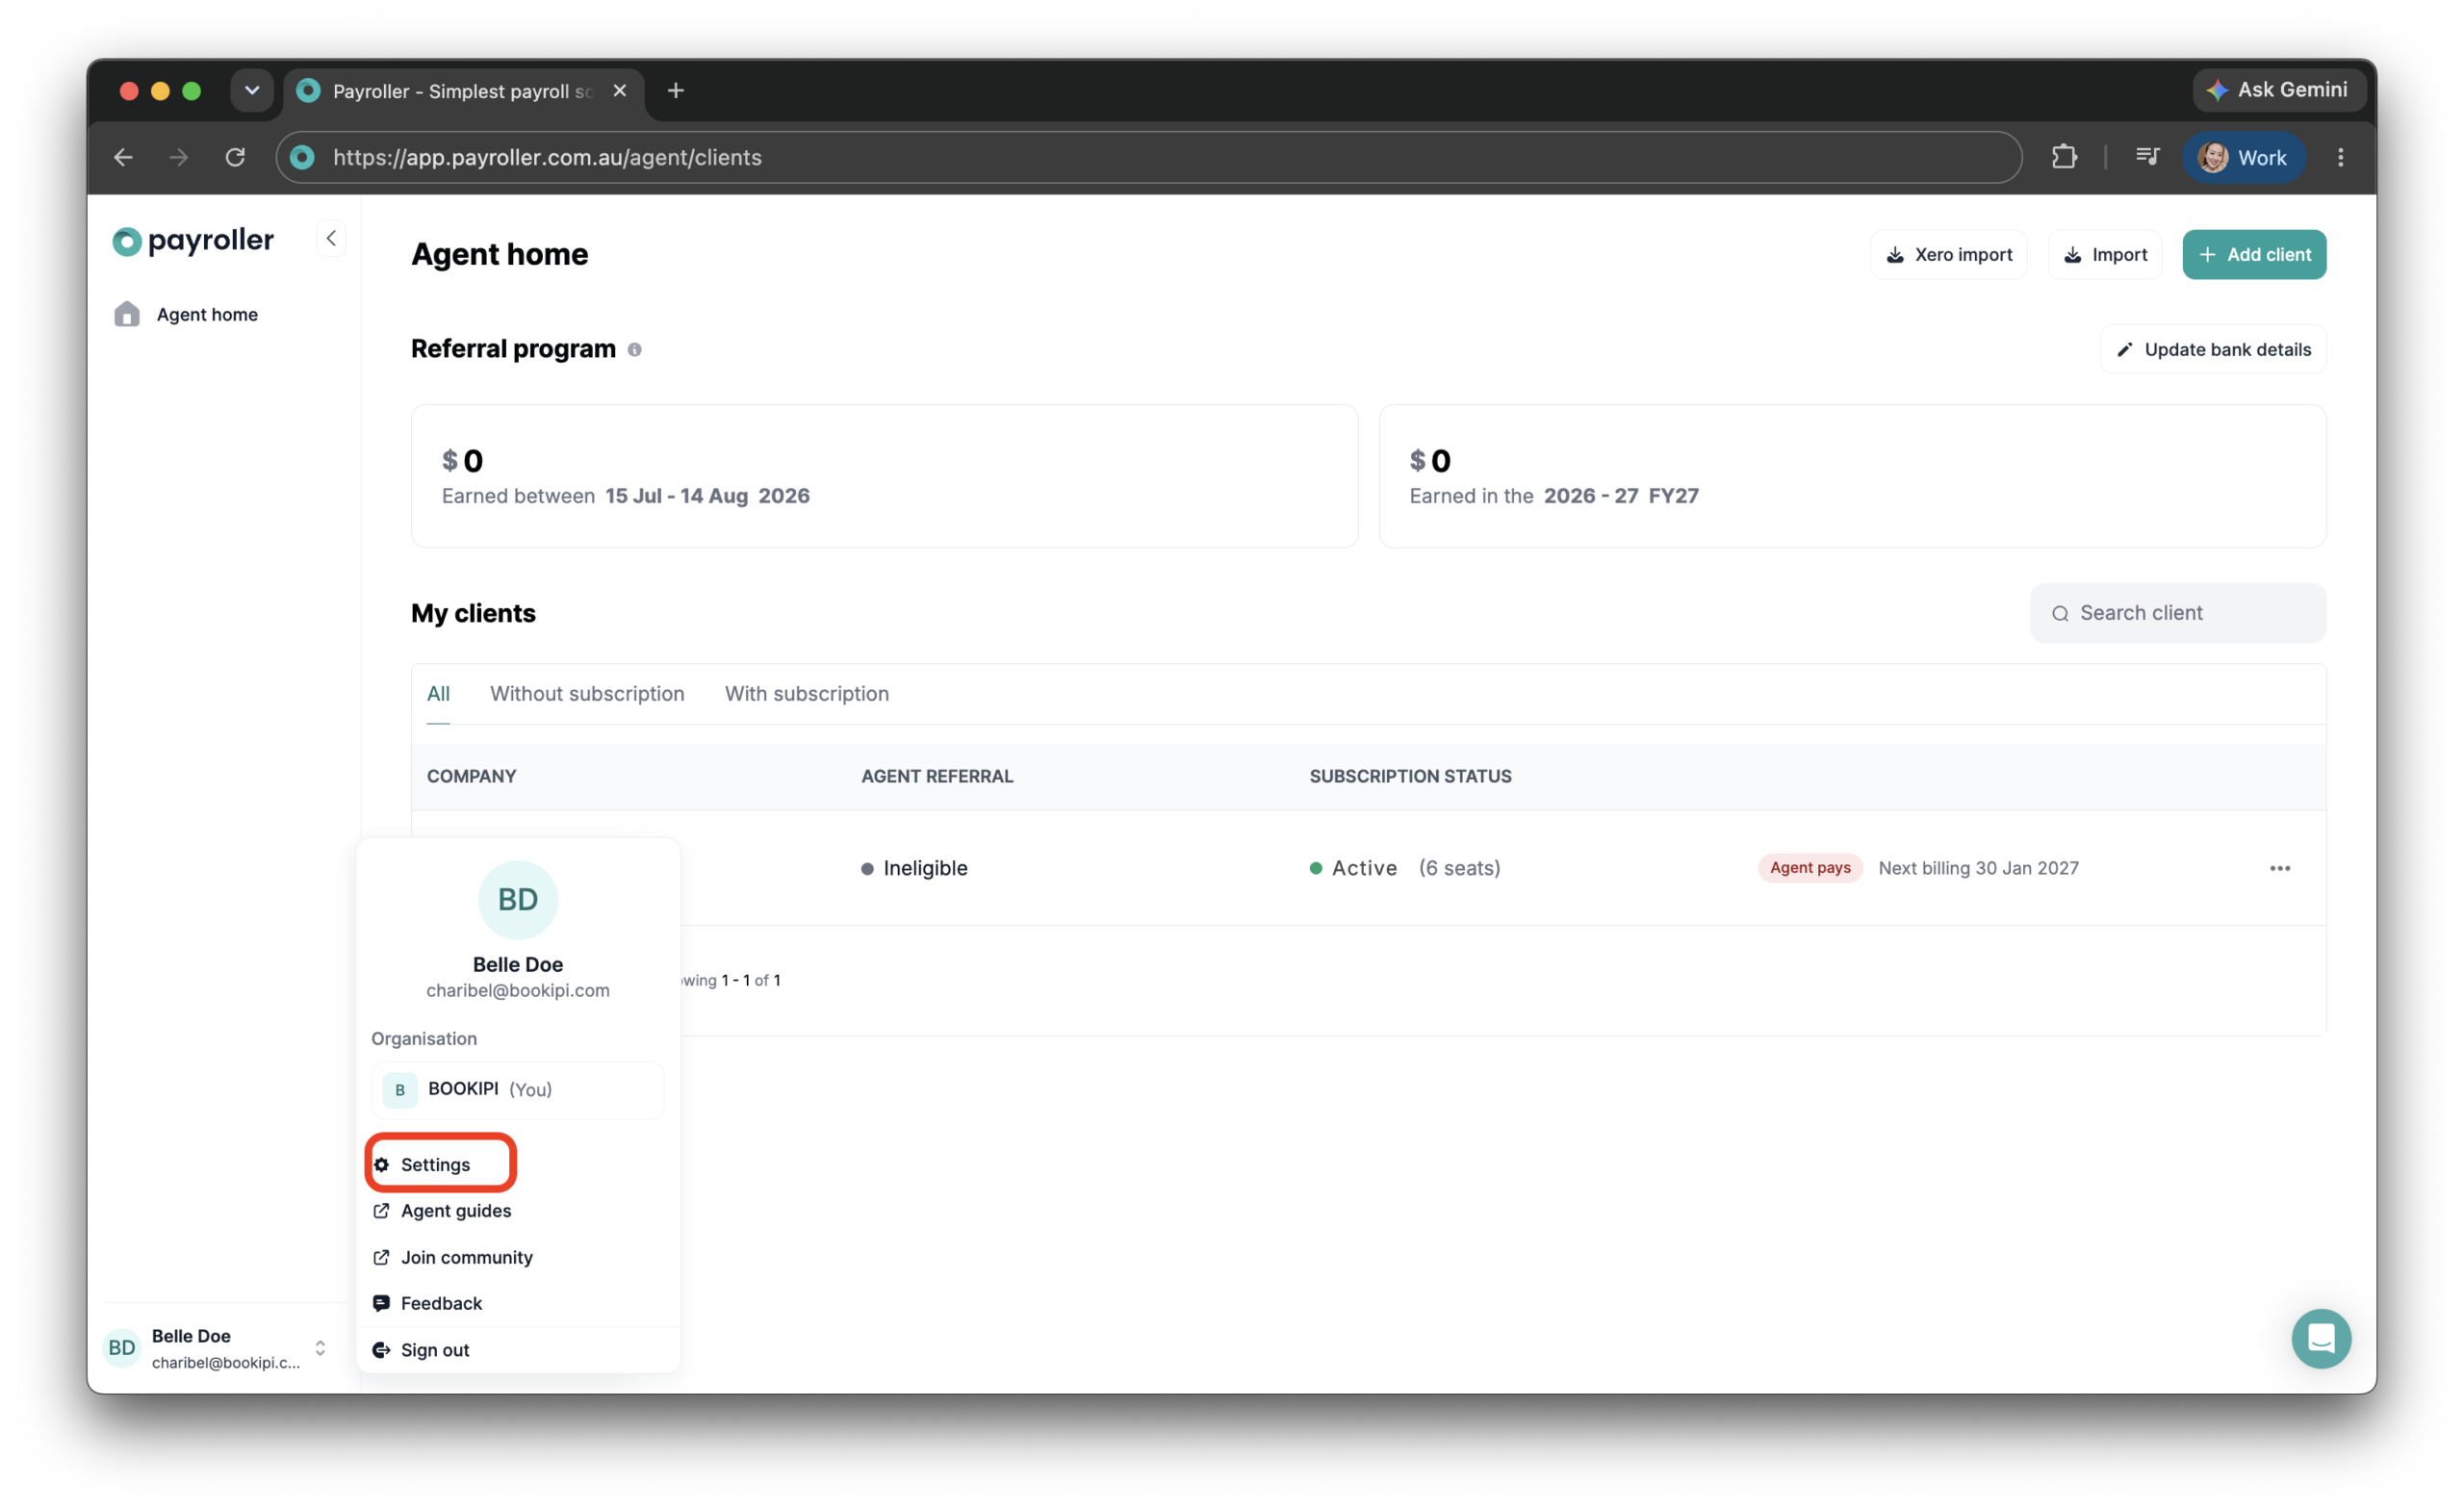View site info icon in address bar
This screenshot has height=1509, width=2464.
[x=303, y=157]
